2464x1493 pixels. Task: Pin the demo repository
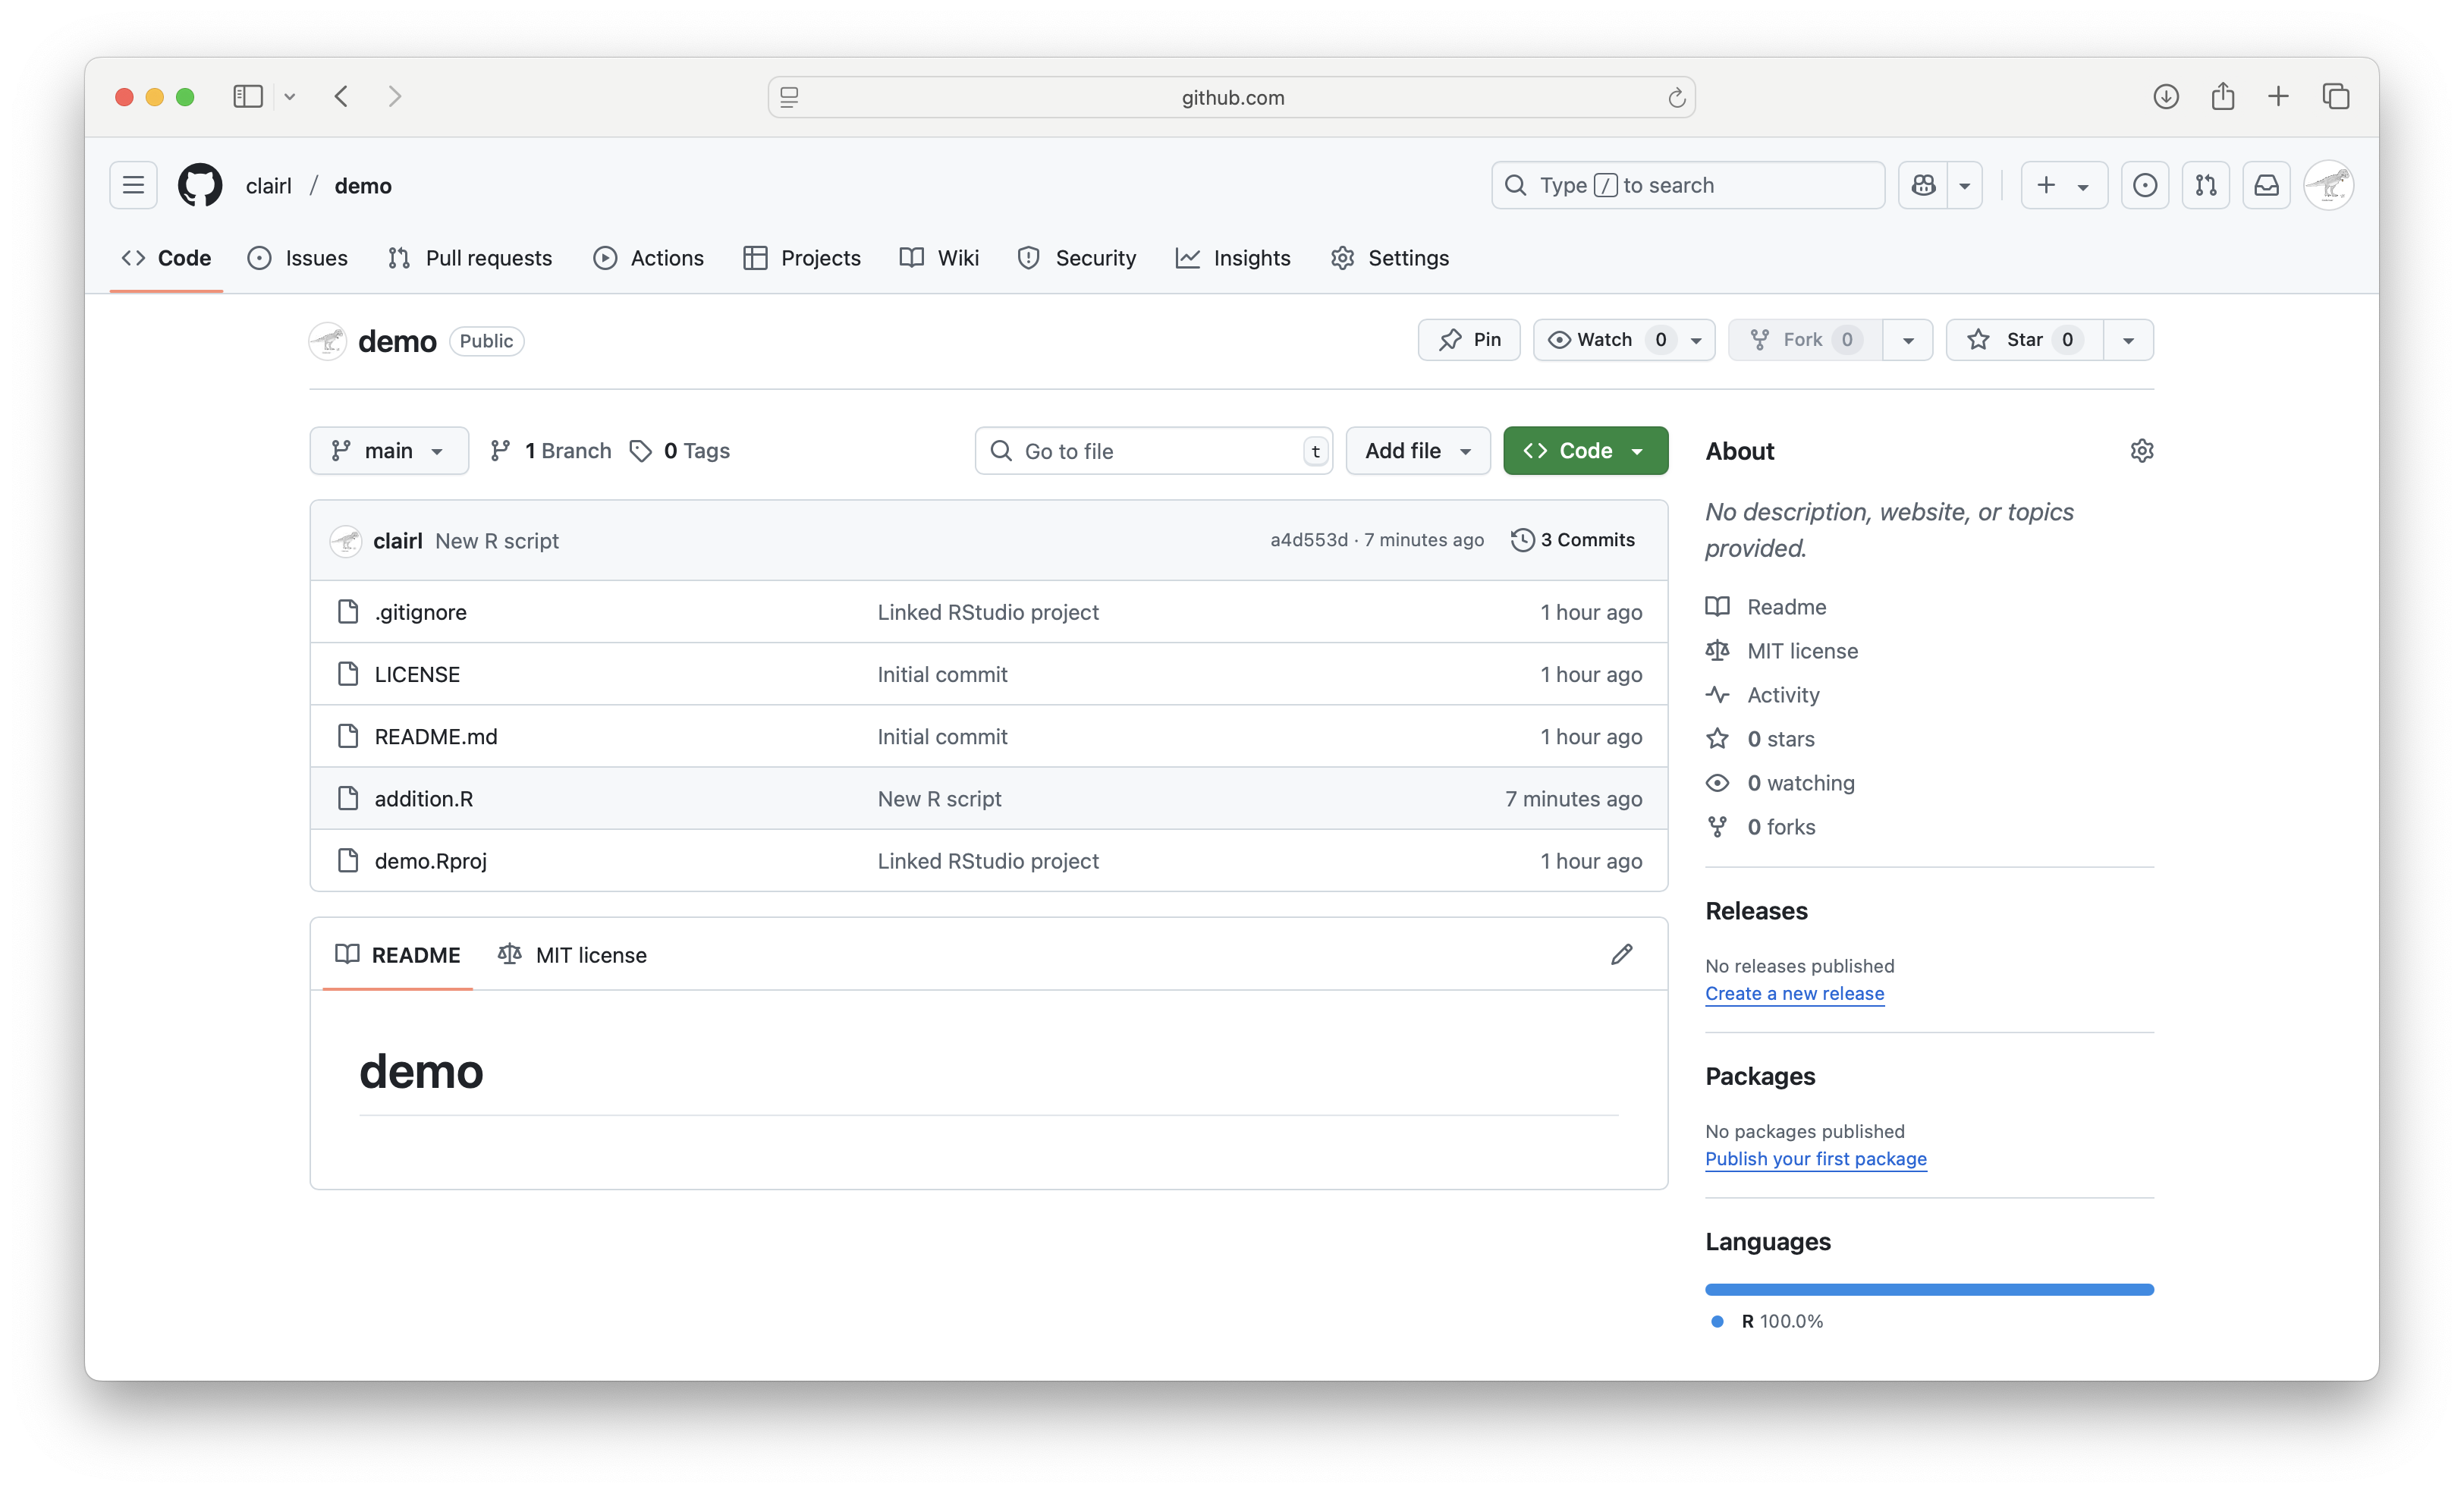pyautogui.click(x=1468, y=340)
